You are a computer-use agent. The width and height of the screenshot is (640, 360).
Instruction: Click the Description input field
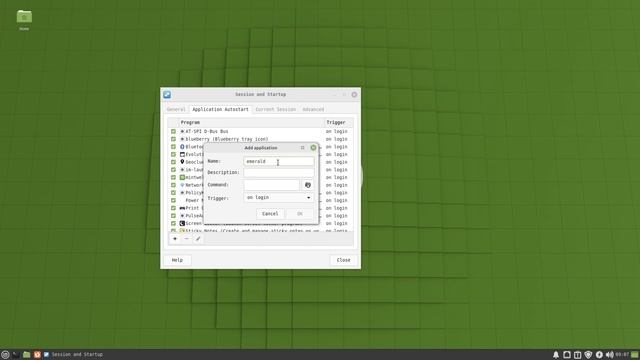click(279, 172)
